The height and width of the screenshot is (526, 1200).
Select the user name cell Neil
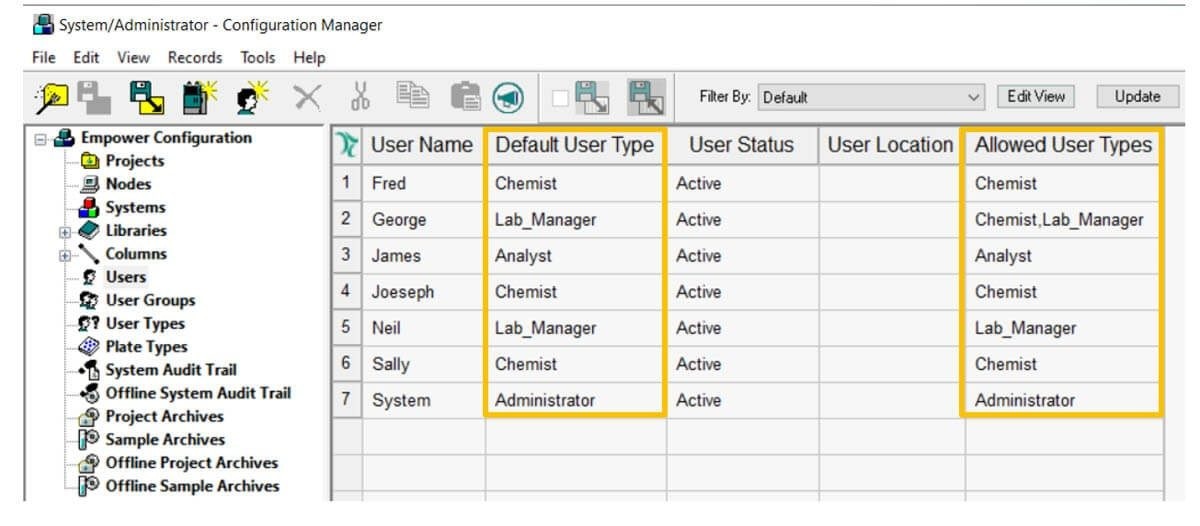pyautogui.click(x=424, y=328)
